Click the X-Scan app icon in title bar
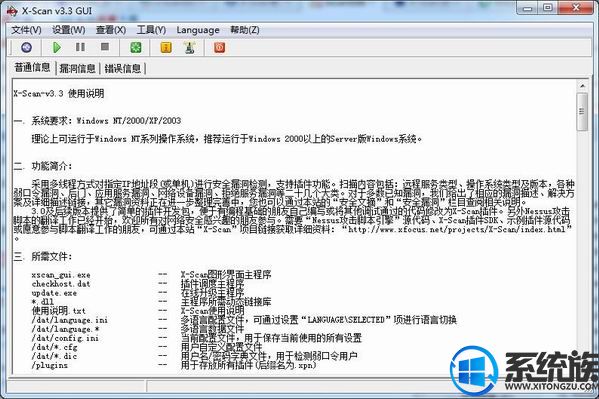Image resolution: width=599 pixels, height=399 pixels. click(x=12, y=11)
